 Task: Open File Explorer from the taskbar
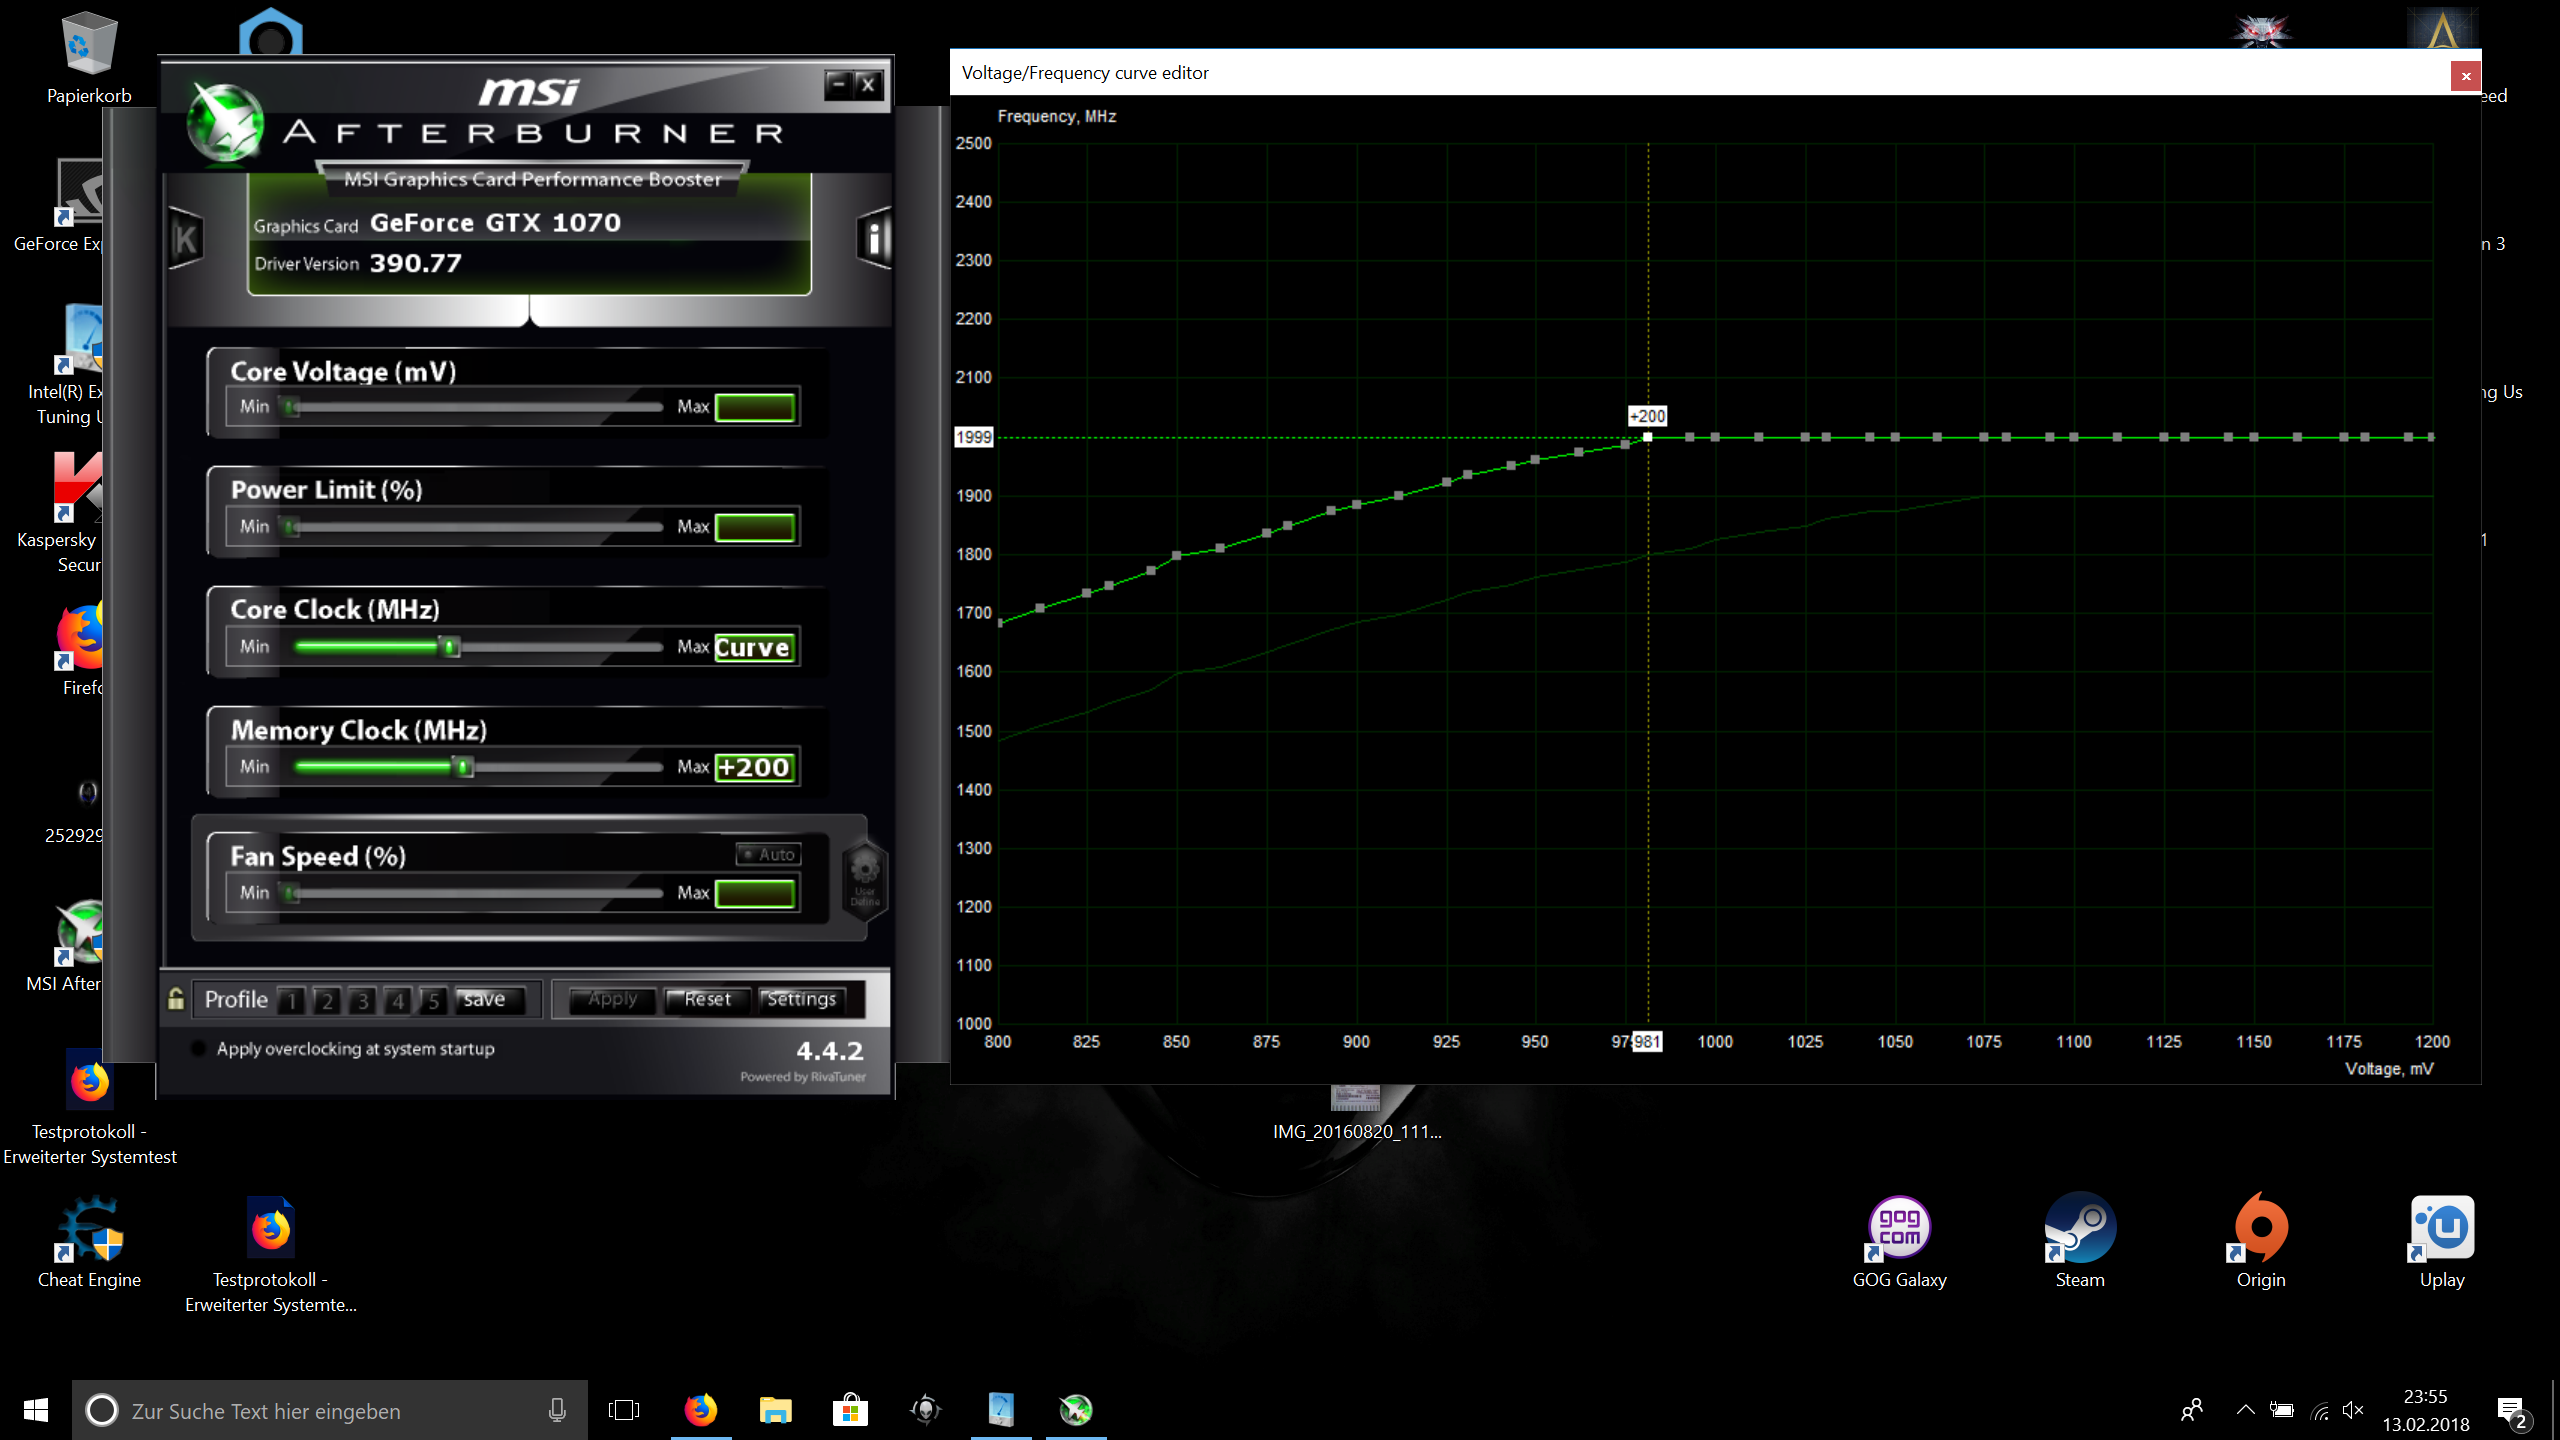pyautogui.click(x=775, y=1410)
